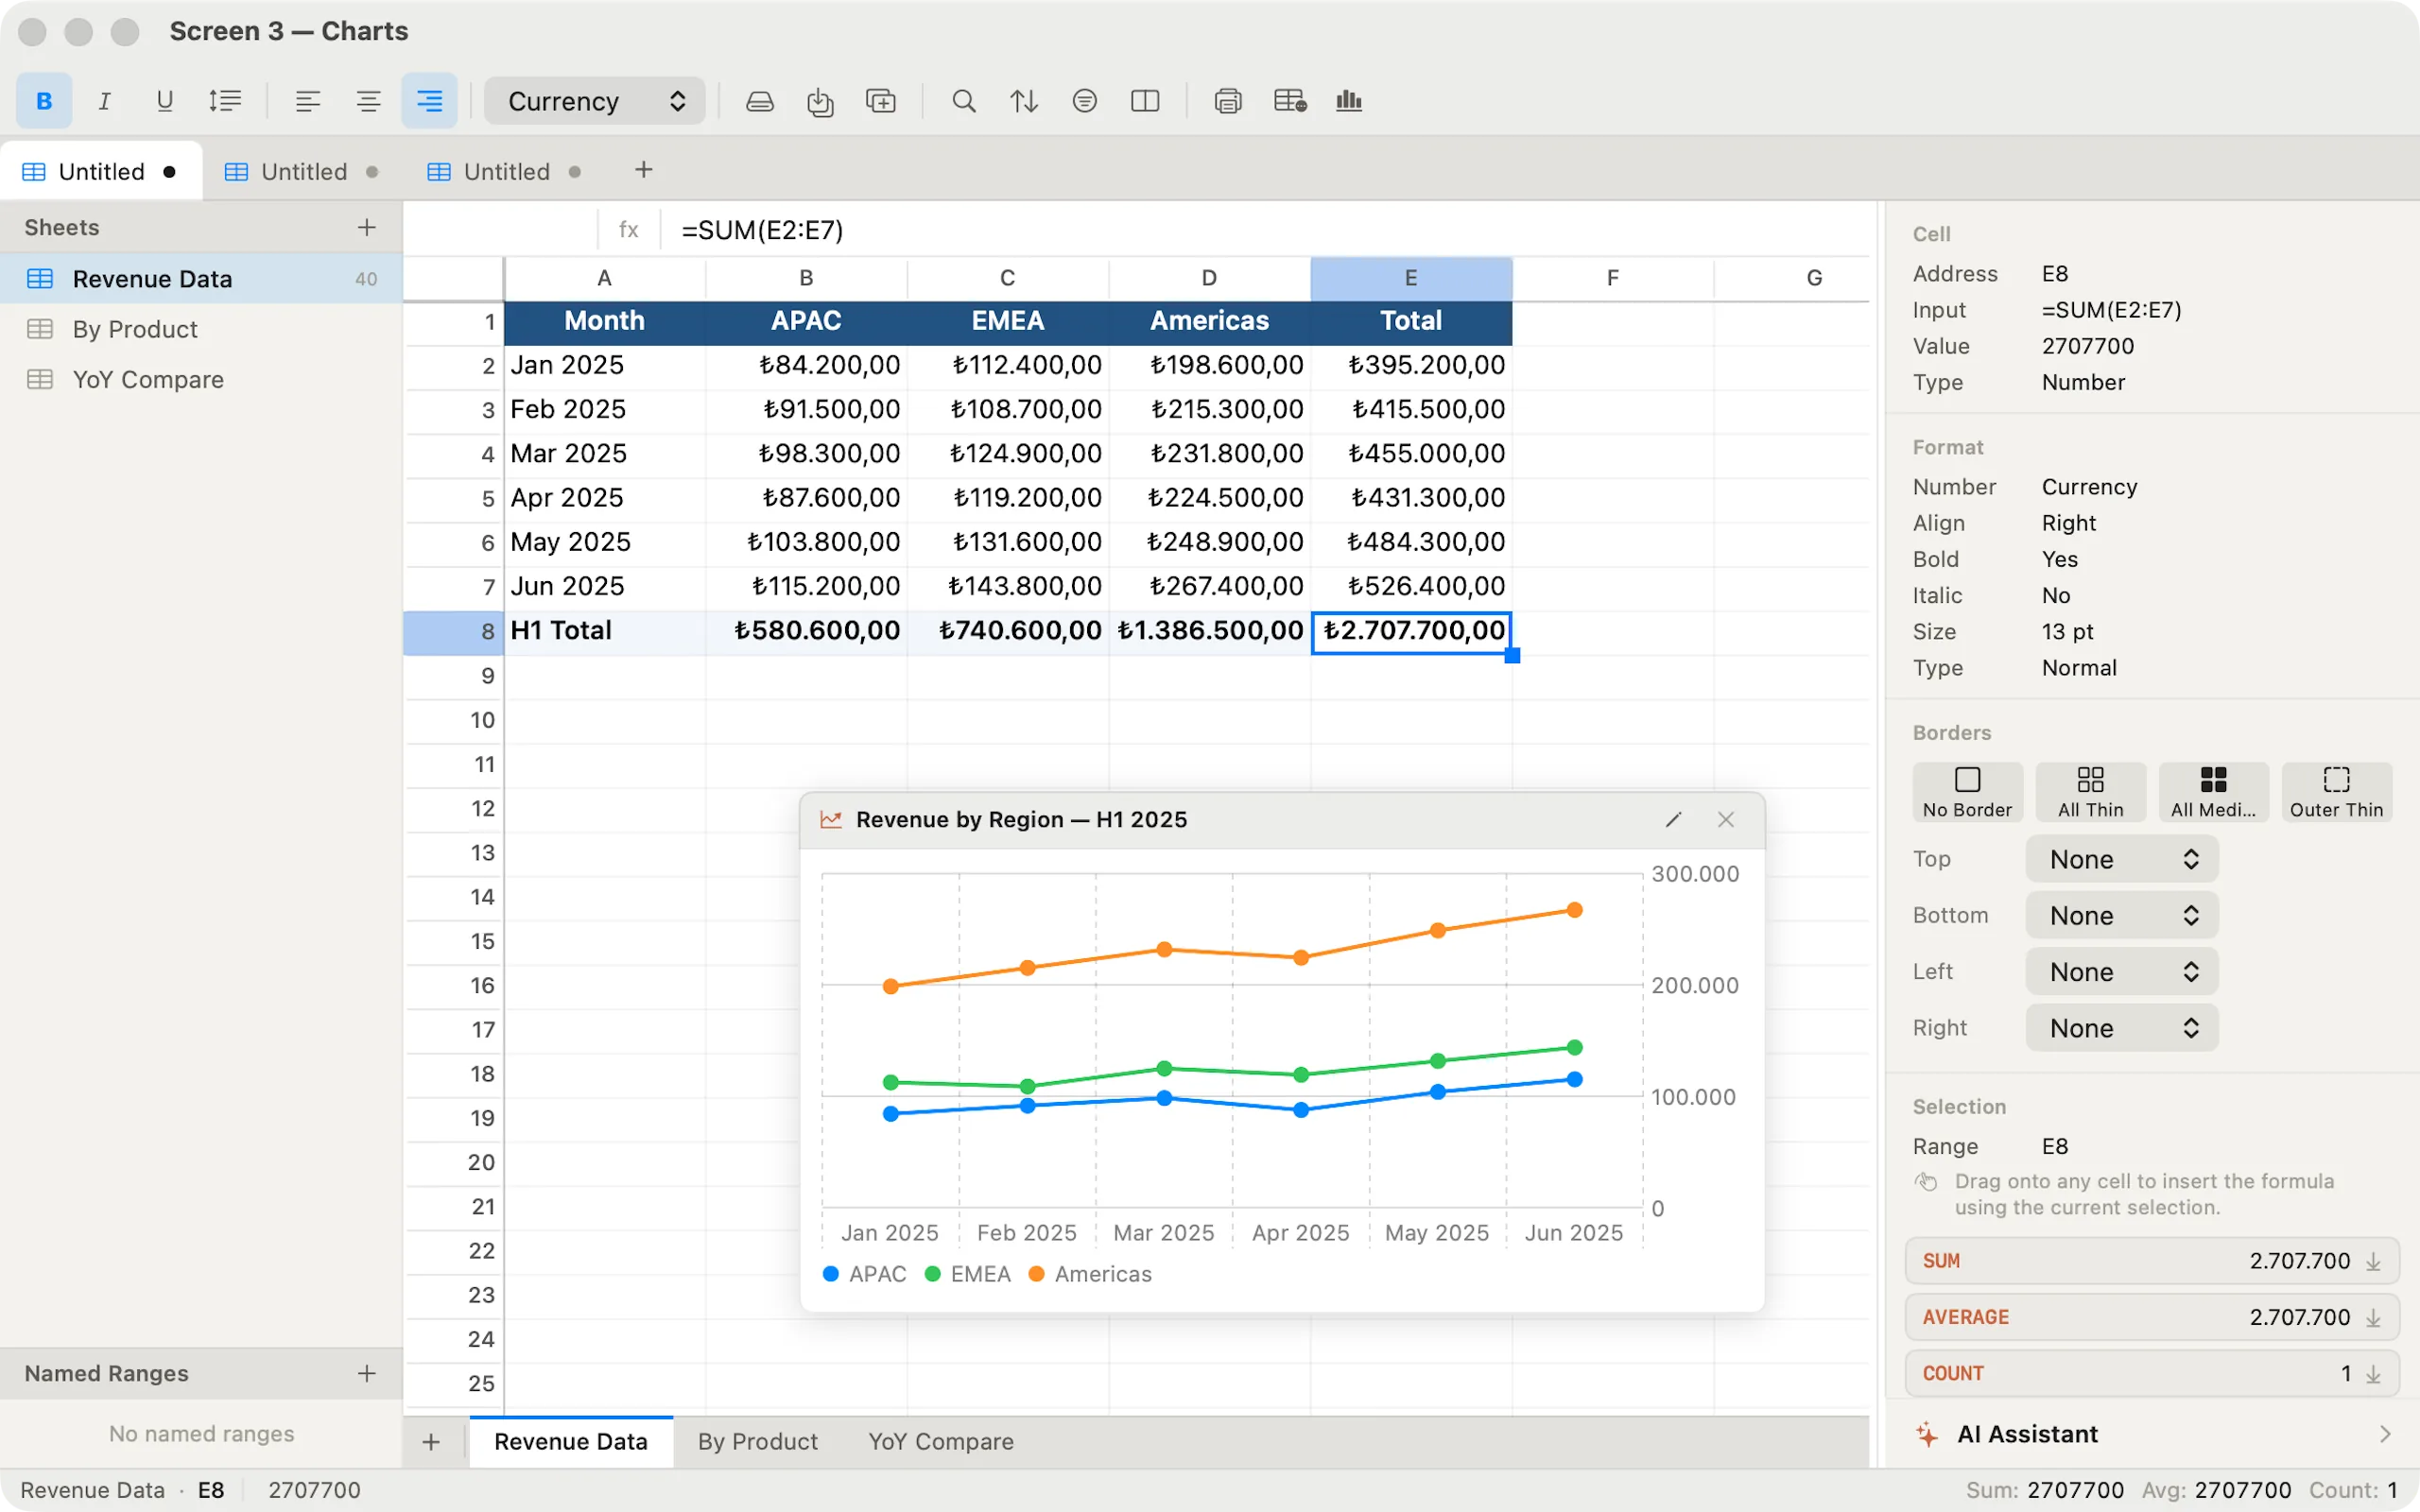The image size is (2420, 1512).
Task: Click the print icon in the toolbar
Action: click(x=1228, y=101)
